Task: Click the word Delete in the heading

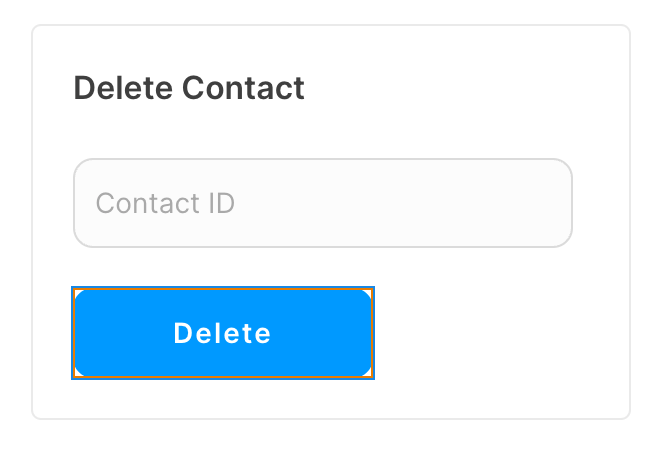Action: click(123, 88)
